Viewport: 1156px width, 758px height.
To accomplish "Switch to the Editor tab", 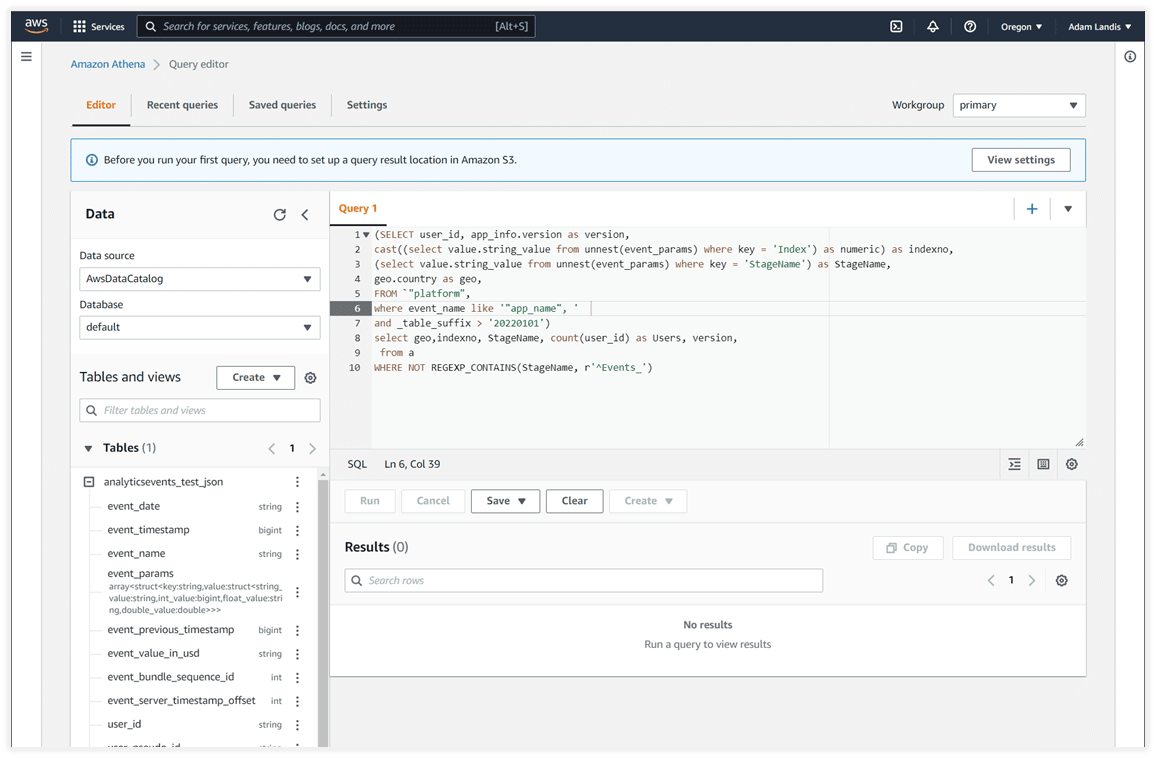I will click(101, 105).
